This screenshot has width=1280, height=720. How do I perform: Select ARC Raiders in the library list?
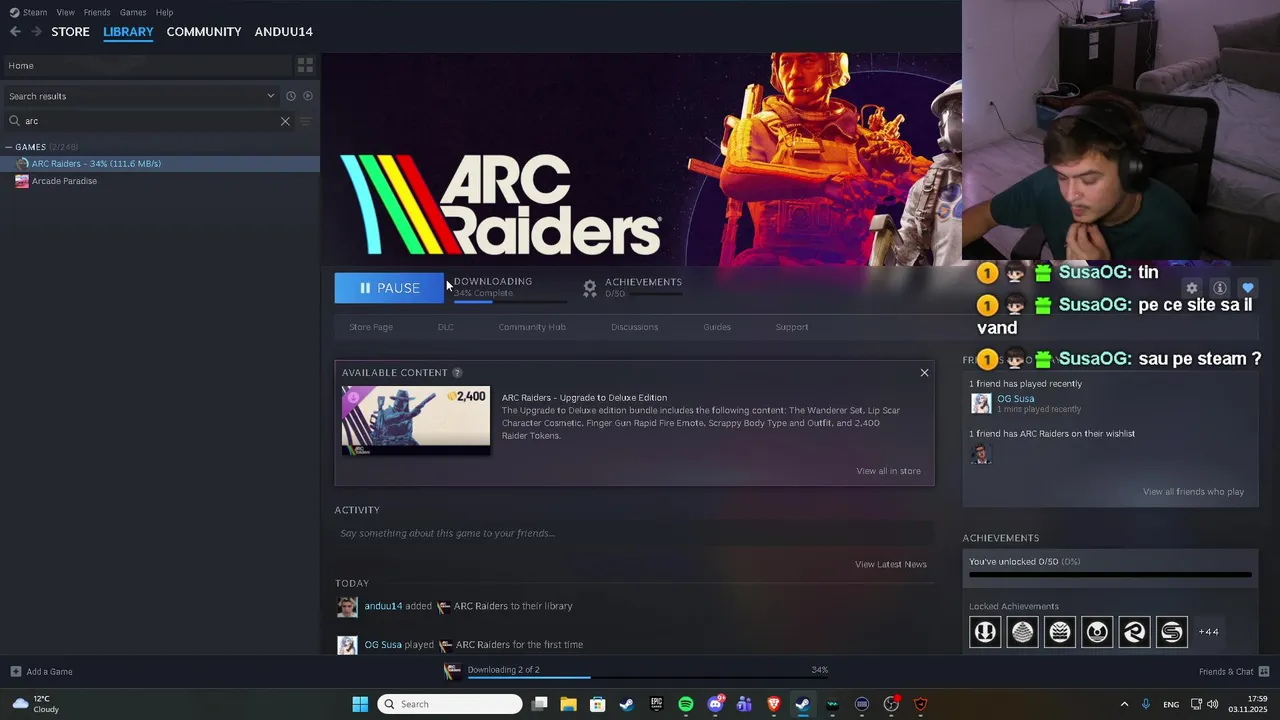pos(160,163)
